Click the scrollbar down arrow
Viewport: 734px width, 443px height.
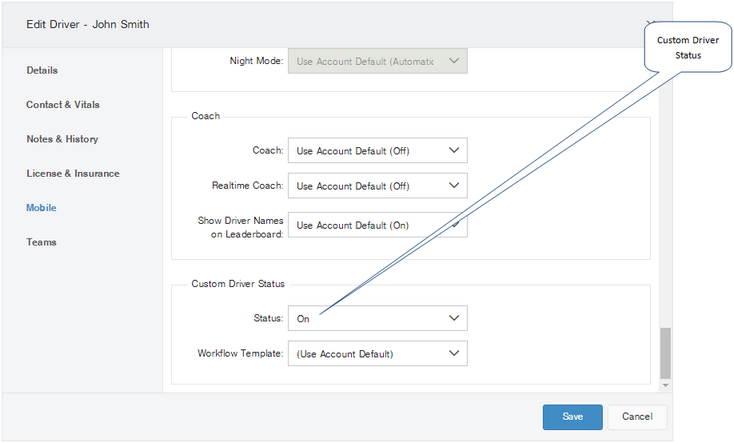(x=665, y=385)
